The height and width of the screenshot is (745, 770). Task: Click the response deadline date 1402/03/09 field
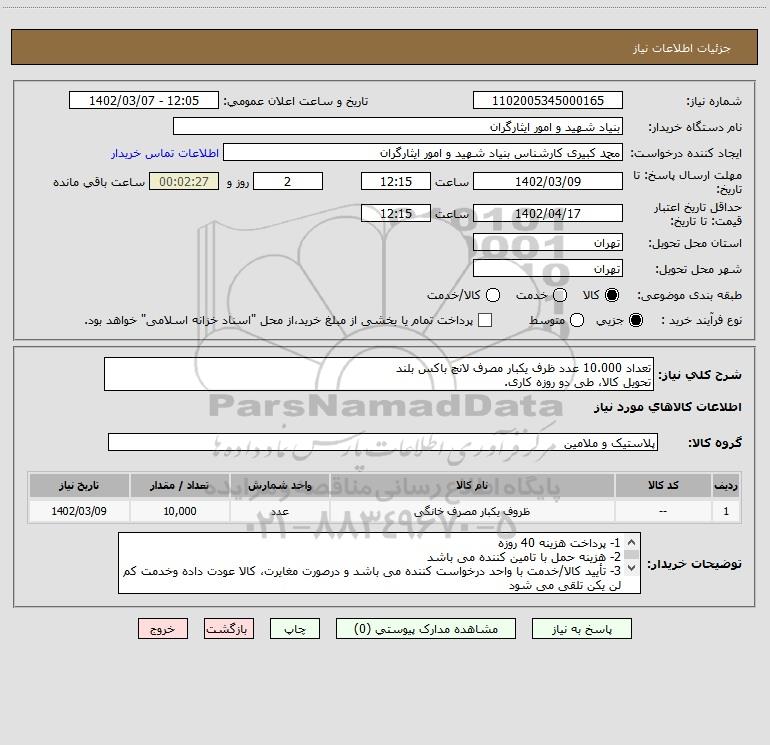click(x=548, y=181)
